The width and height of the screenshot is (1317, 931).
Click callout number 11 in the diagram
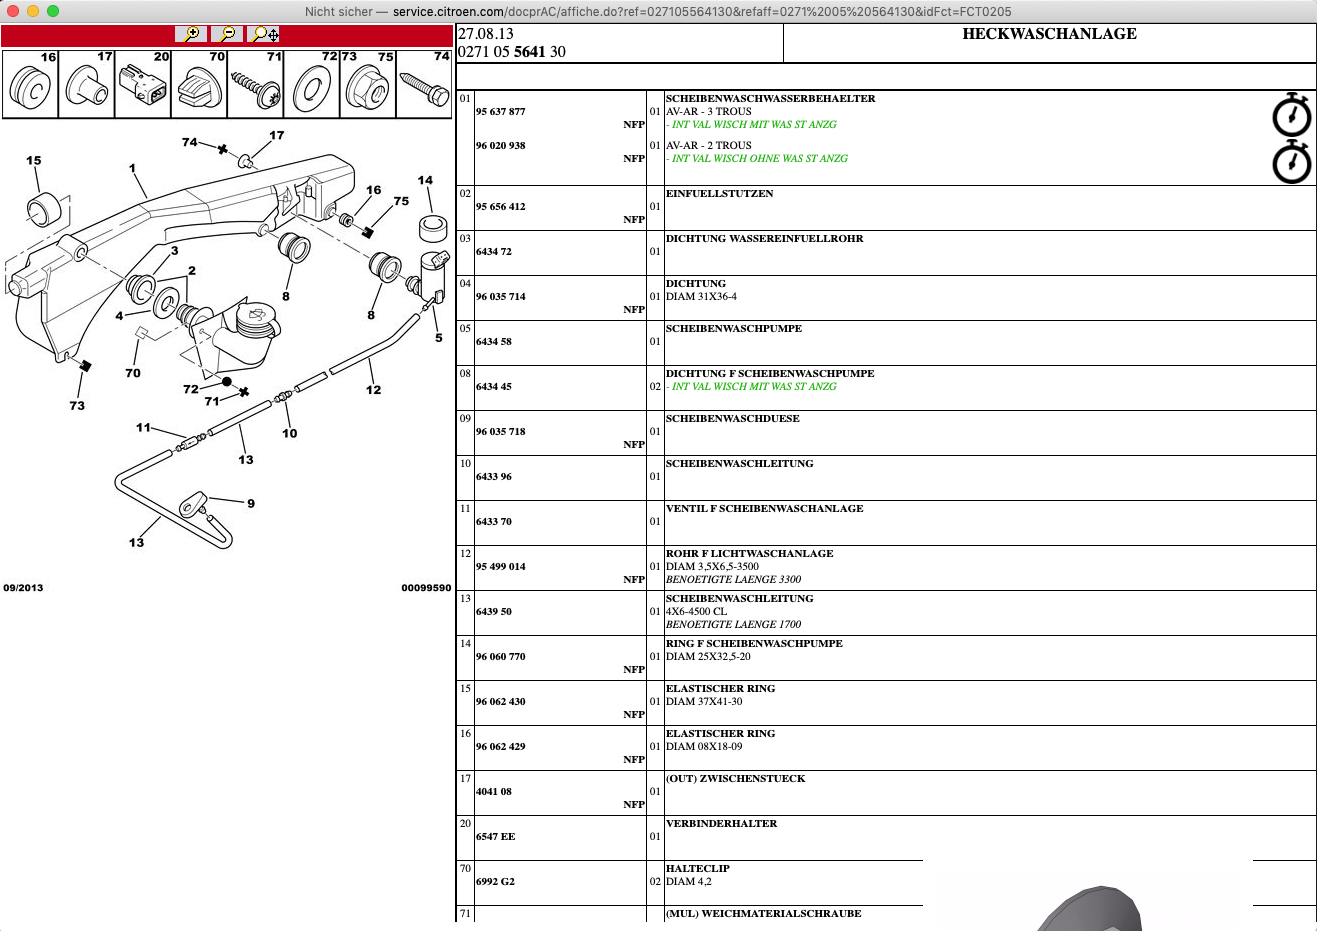[143, 427]
